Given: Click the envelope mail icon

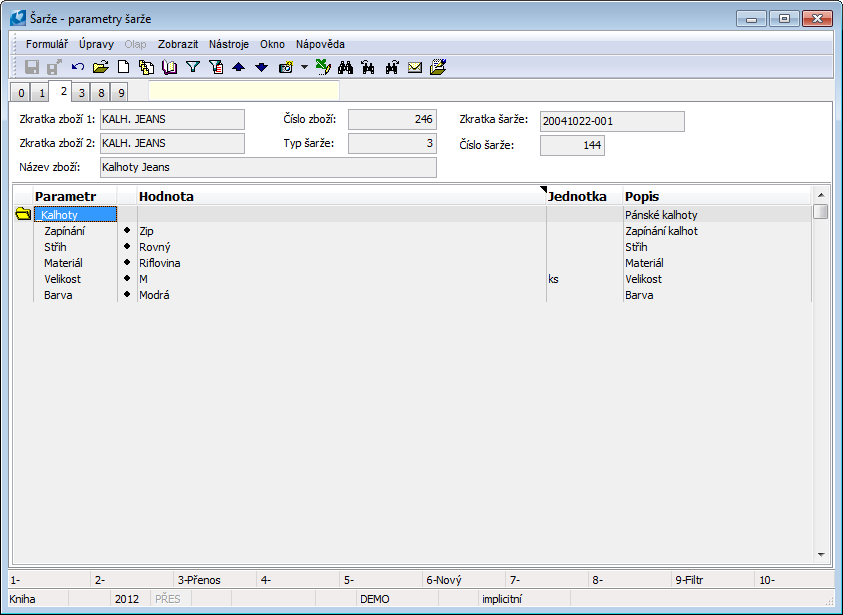Looking at the screenshot, I should [414, 68].
